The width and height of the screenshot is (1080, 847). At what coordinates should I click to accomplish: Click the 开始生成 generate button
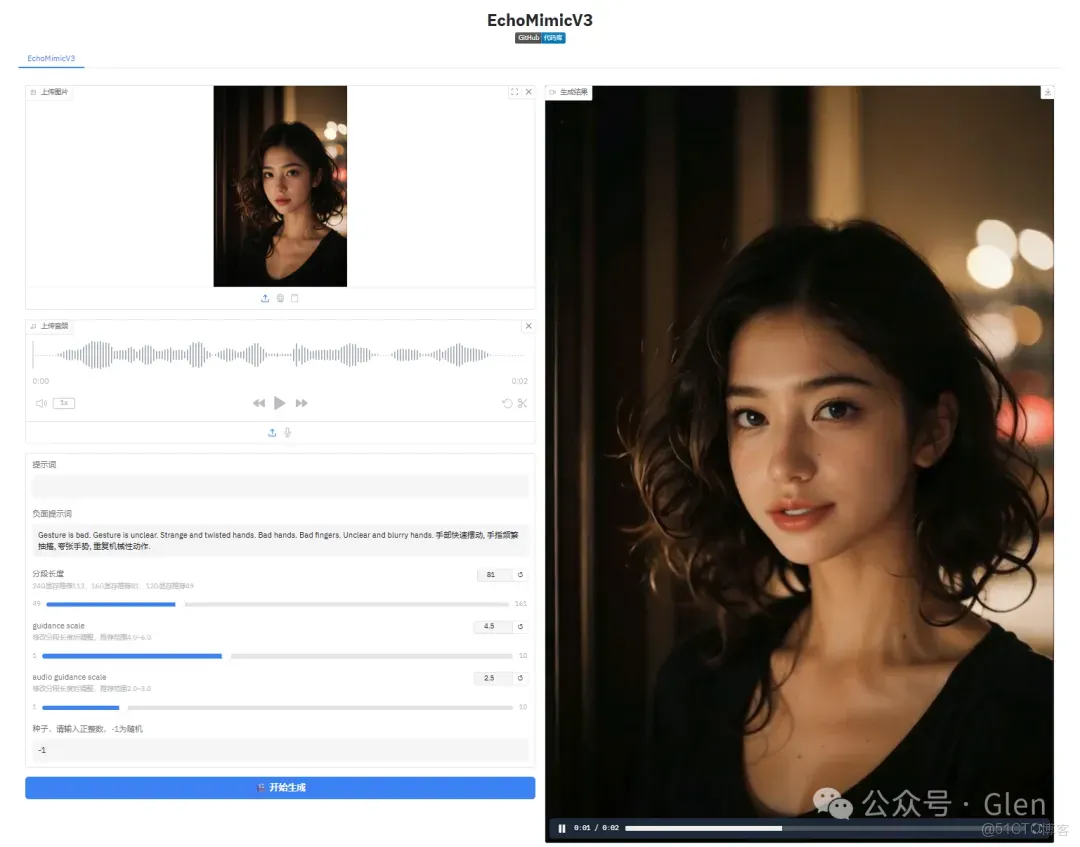pos(280,788)
